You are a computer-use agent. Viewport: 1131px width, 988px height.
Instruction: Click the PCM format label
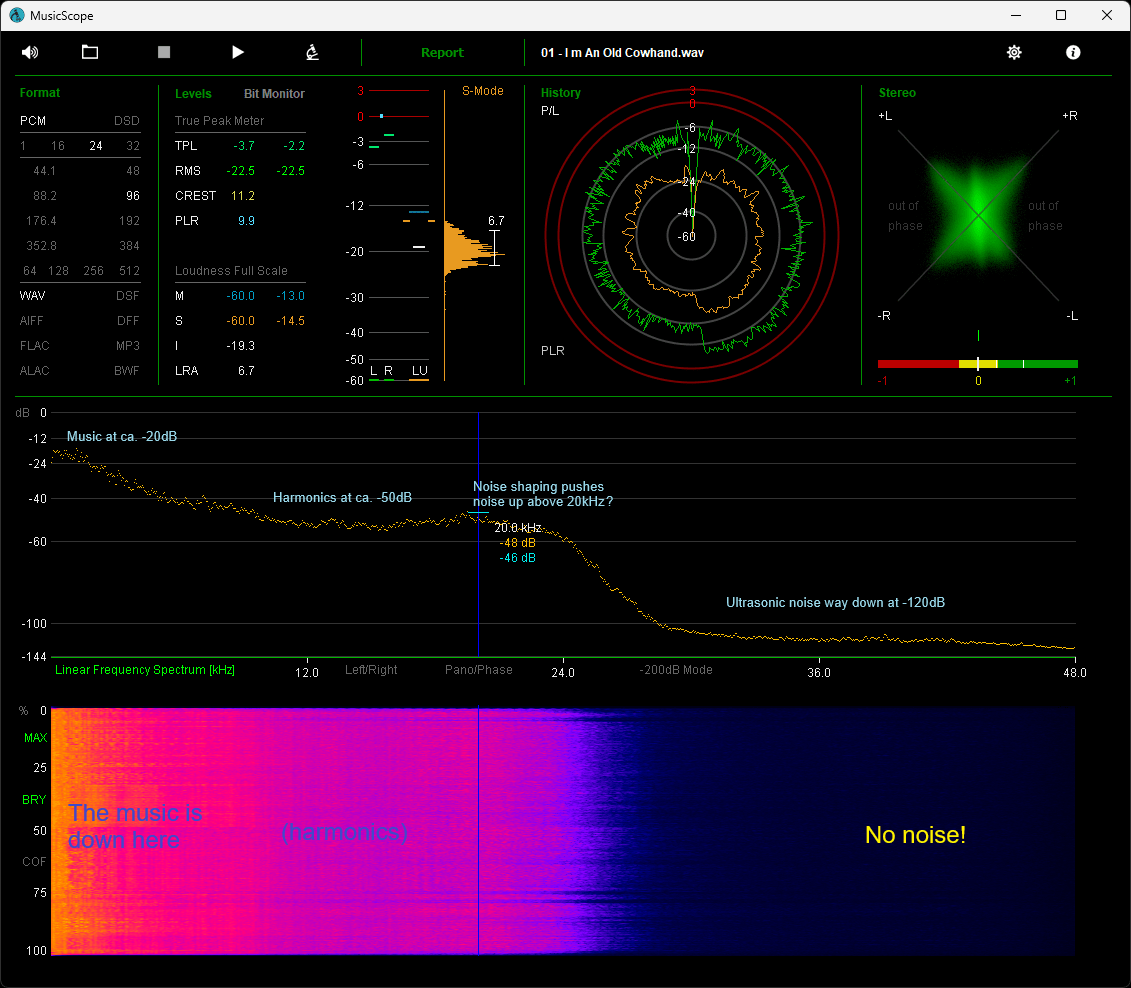pos(33,120)
